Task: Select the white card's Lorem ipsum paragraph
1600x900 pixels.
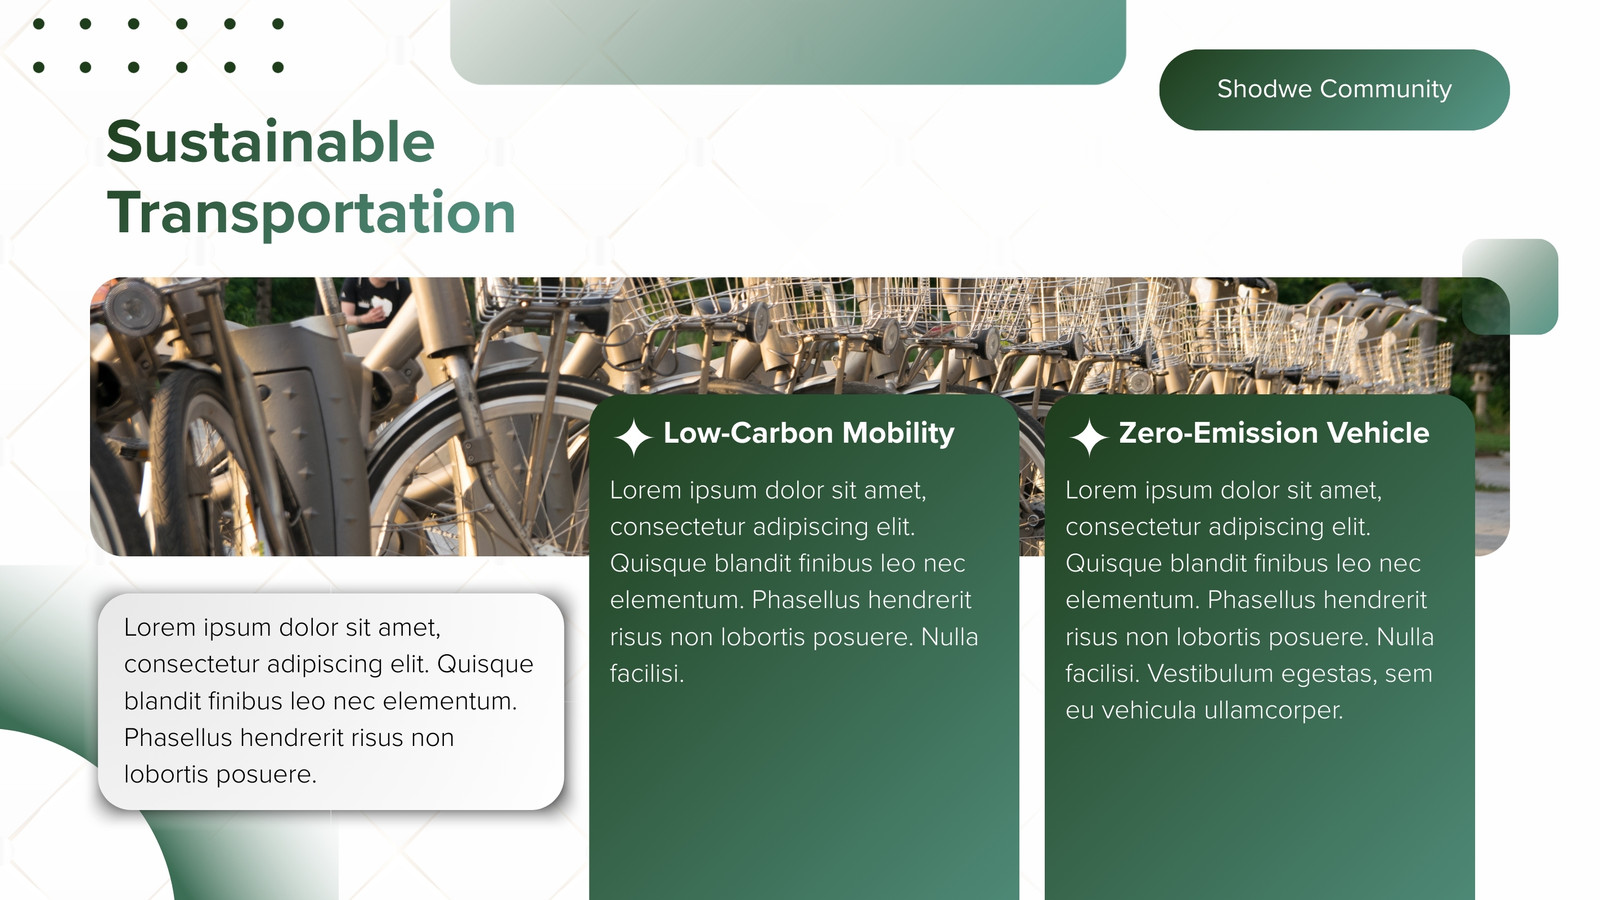Action: tap(329, 701)
